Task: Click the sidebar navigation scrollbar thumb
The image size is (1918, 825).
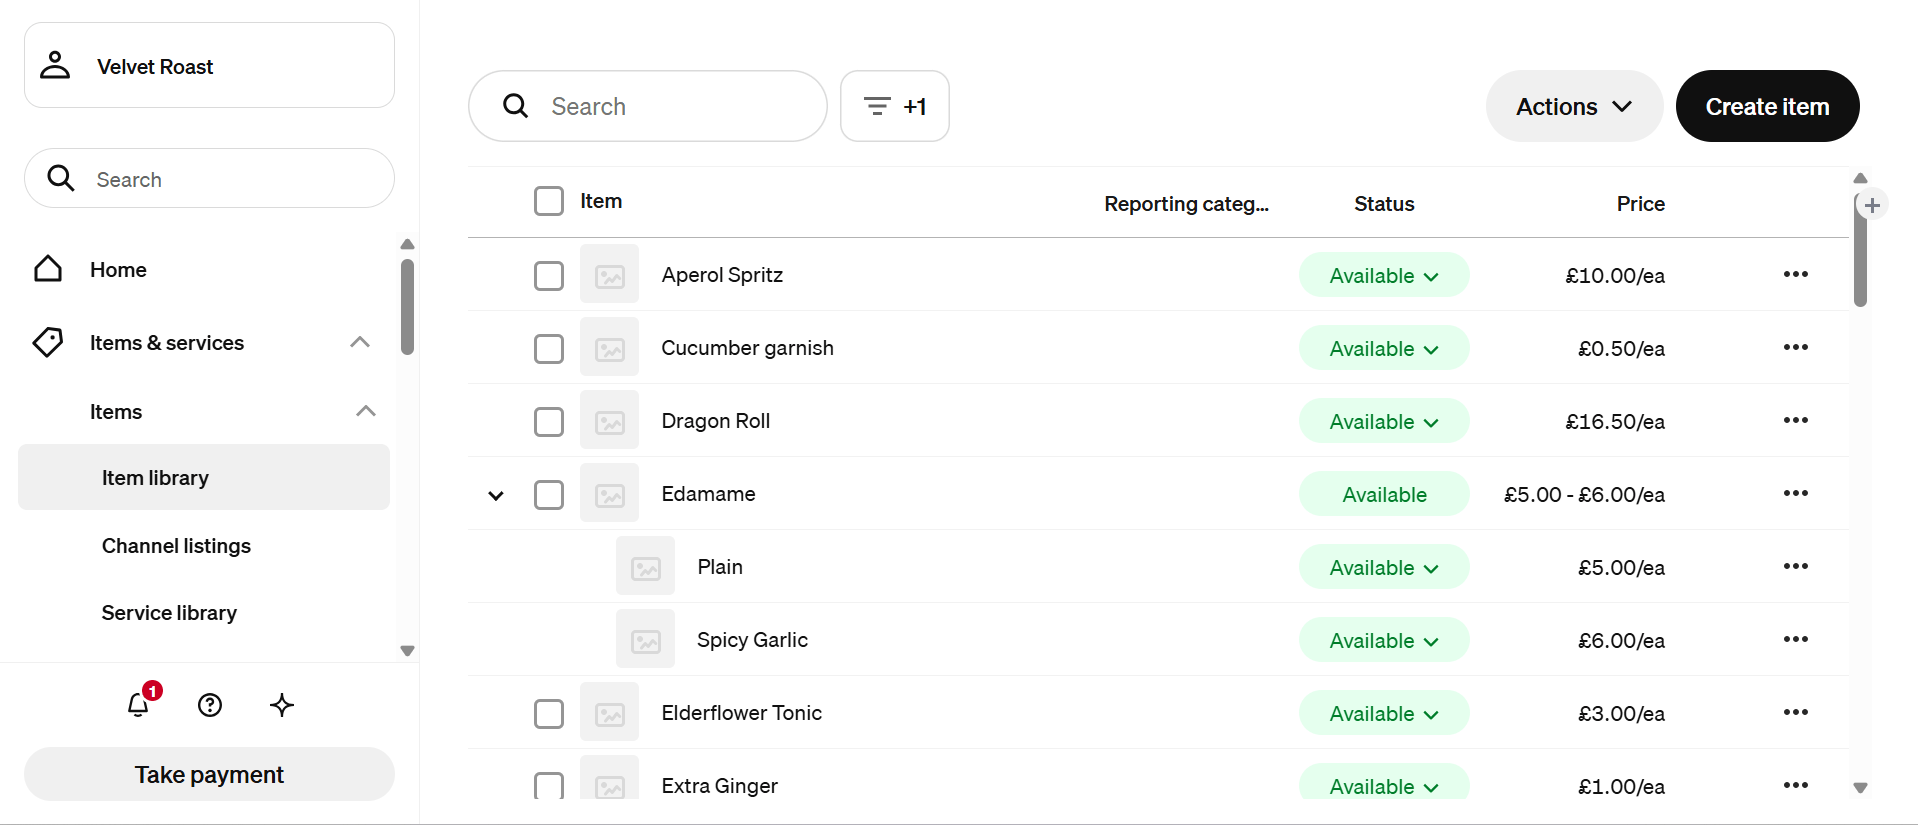Action: (x=407, y=307)
